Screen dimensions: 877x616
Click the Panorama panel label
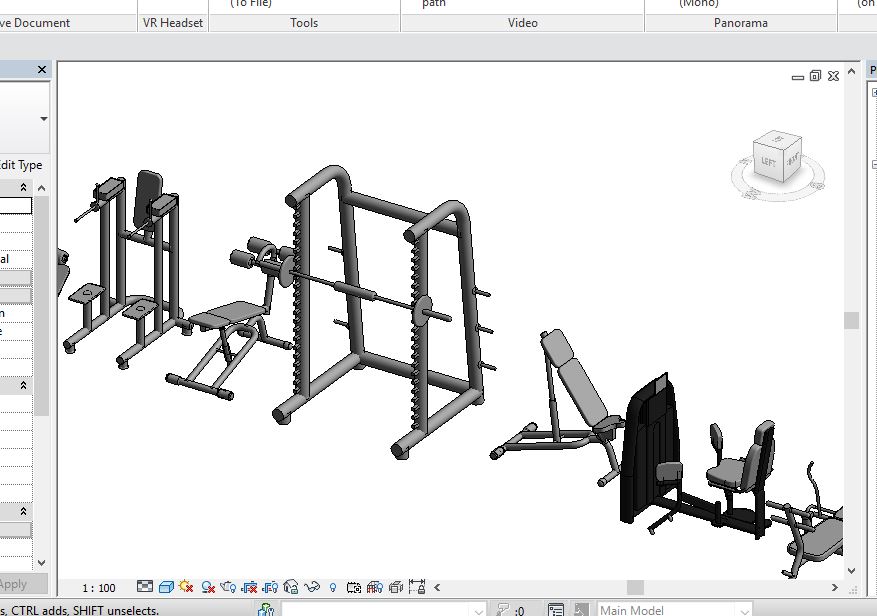click(741, 22)
